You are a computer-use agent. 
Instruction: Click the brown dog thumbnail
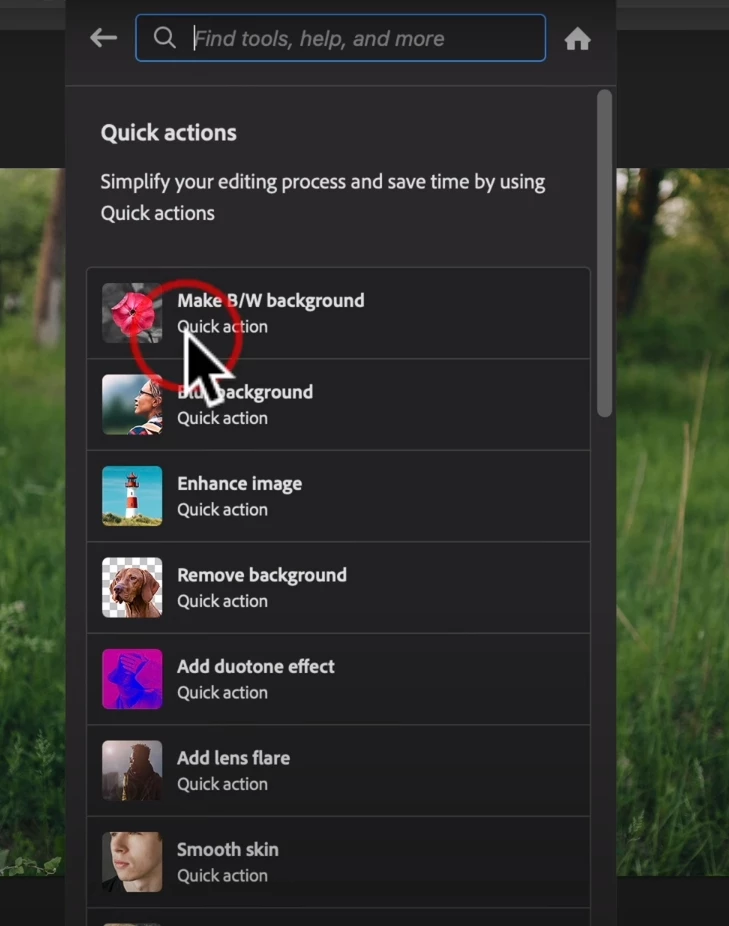(132, 588)
